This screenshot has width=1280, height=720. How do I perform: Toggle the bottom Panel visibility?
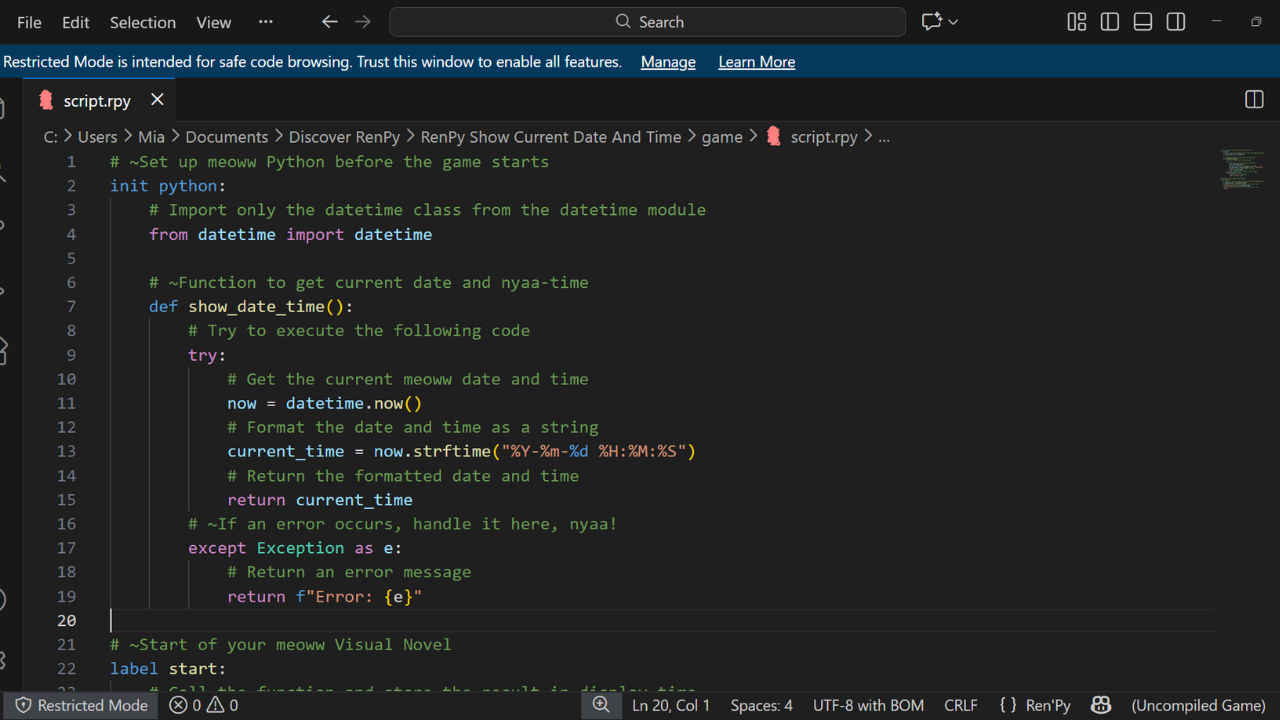(1143, 22)
